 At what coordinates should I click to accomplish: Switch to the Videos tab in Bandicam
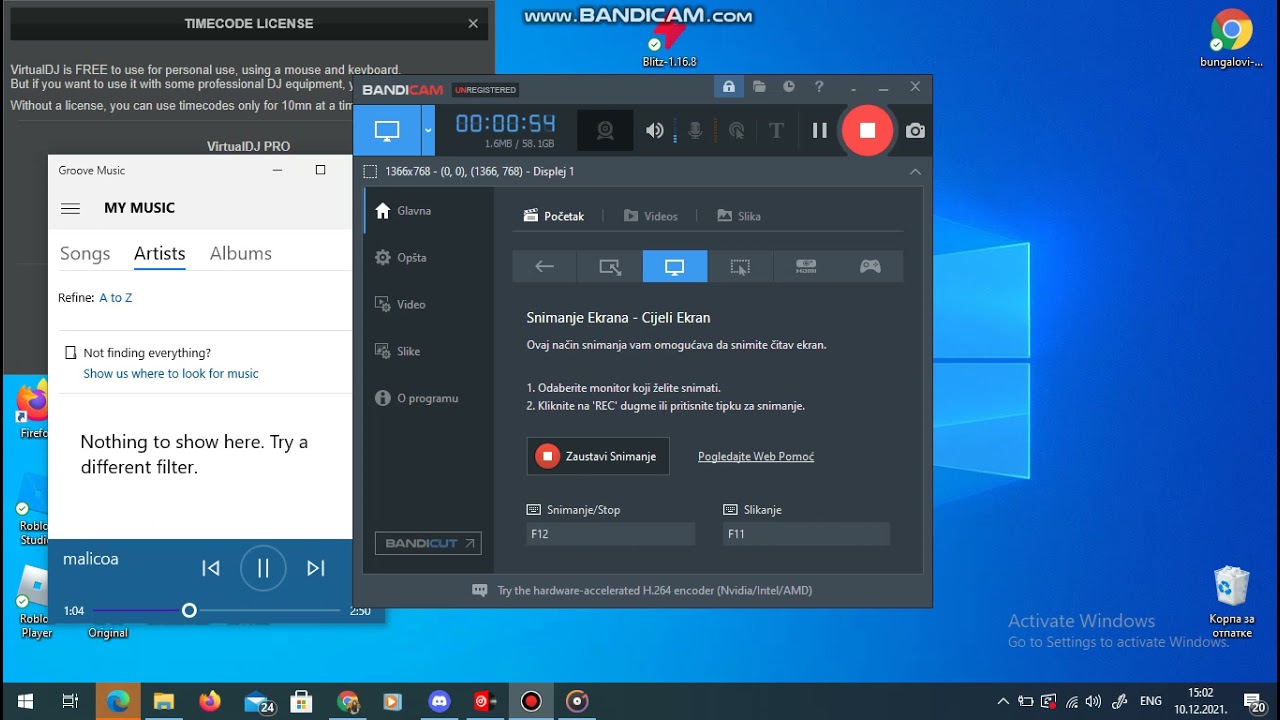click(650, 216)
